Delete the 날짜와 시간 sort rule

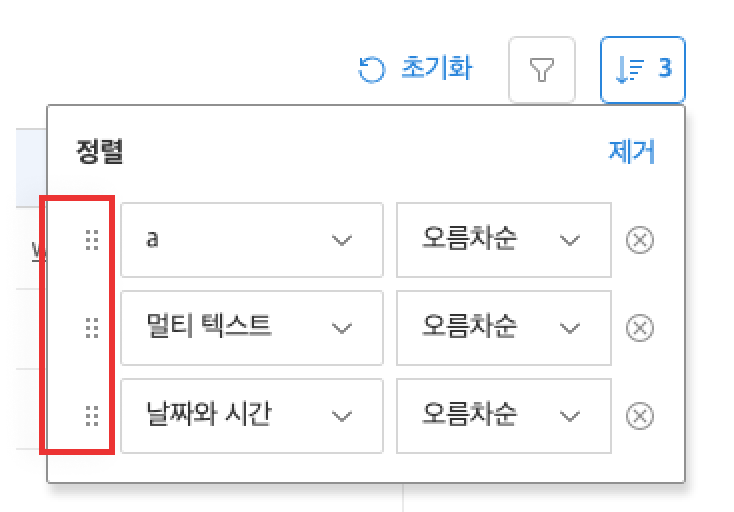point(639,415)
